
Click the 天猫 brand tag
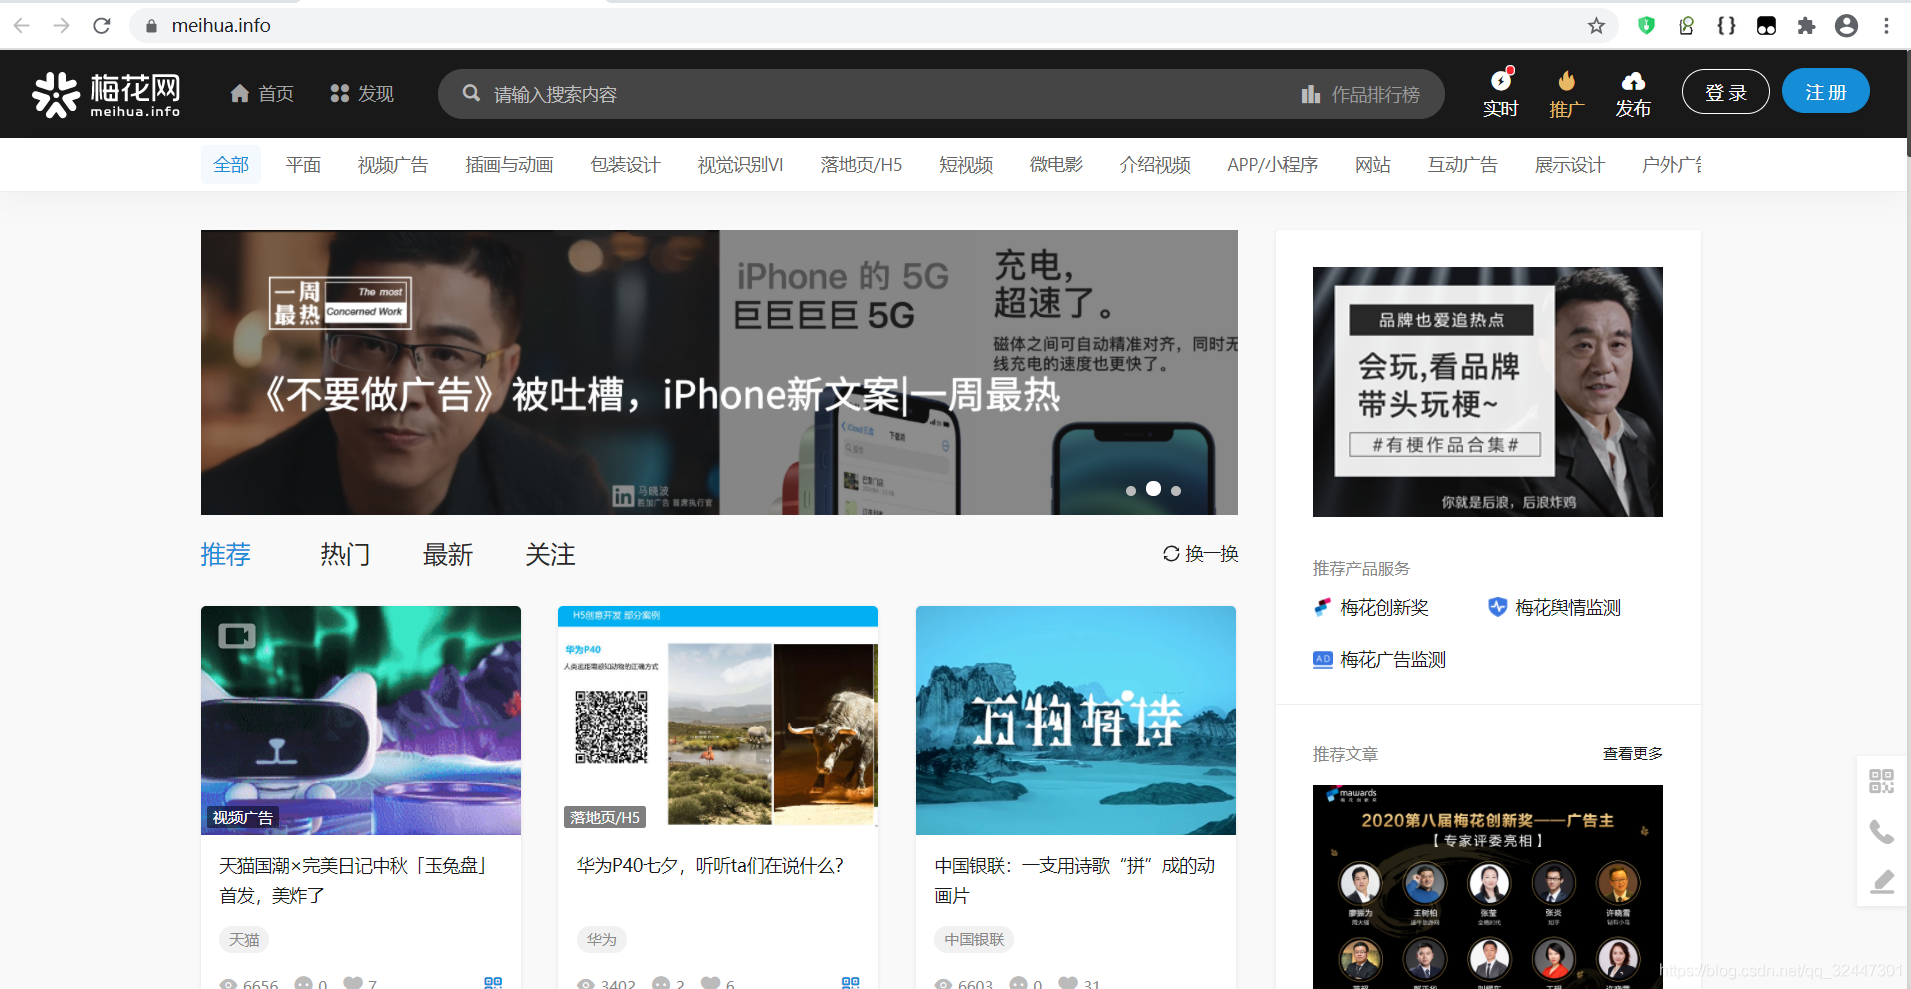(x=244, y=940)
